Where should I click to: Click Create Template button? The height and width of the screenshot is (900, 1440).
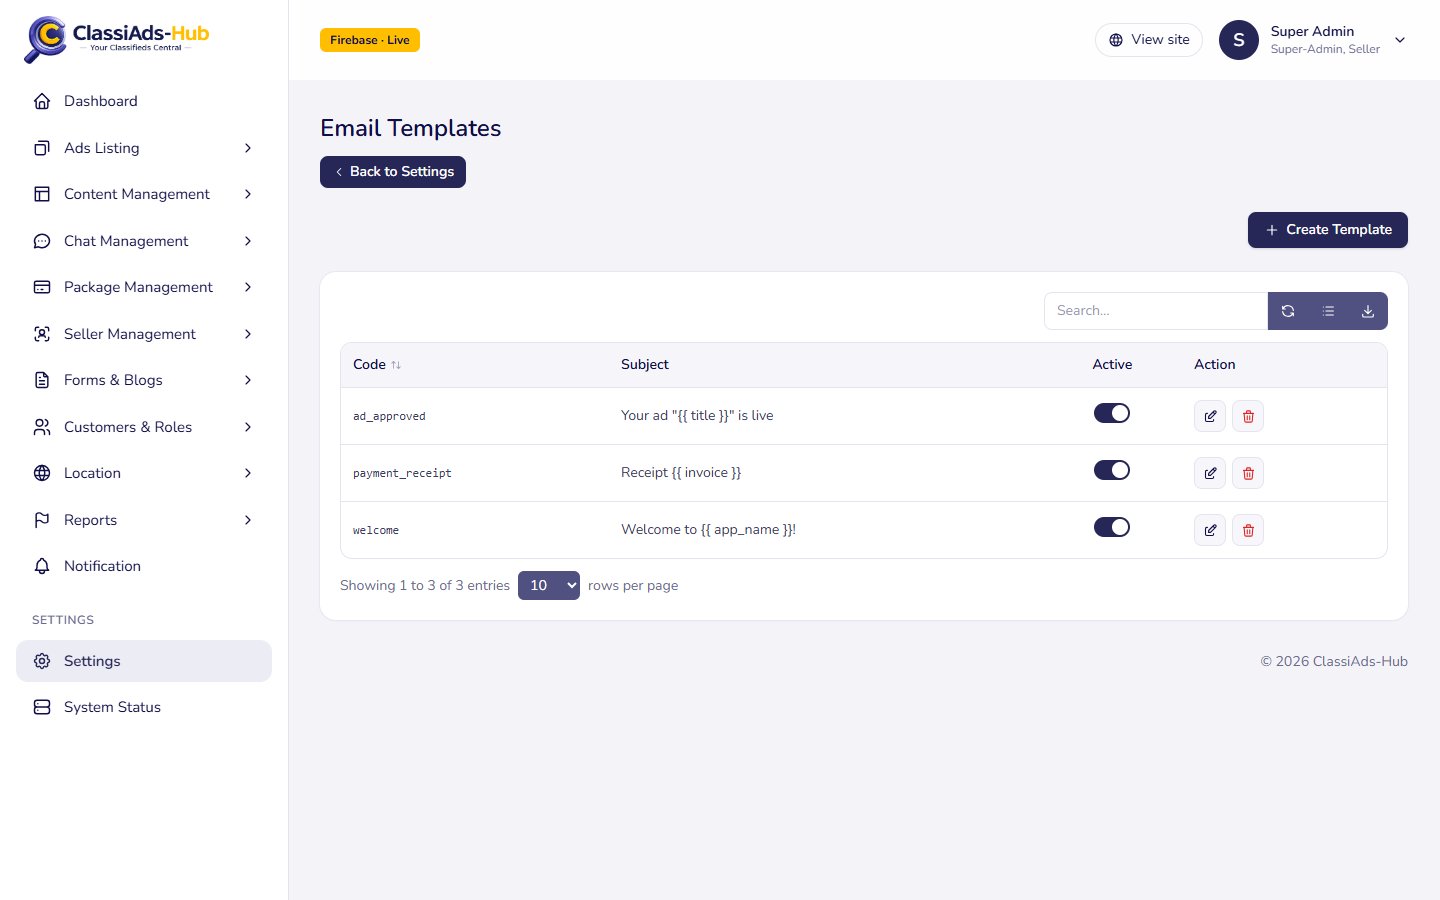(1328, 230)
